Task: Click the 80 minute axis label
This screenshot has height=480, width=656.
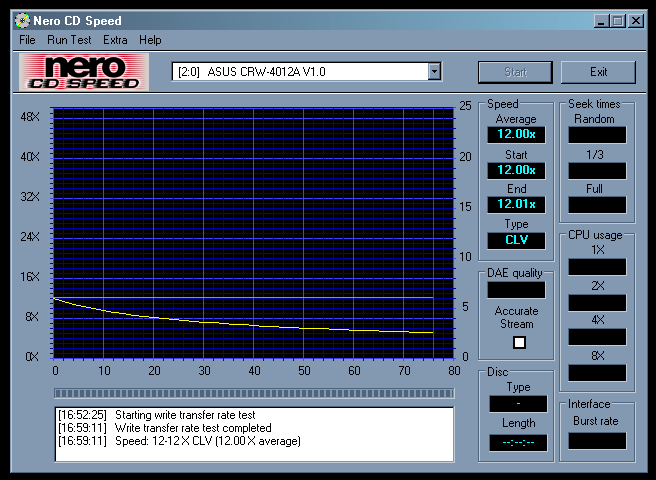Action: pos(454,371)
